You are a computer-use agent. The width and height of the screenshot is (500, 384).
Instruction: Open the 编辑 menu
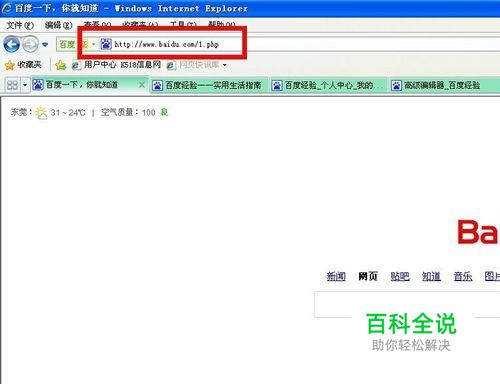point(58,25)
